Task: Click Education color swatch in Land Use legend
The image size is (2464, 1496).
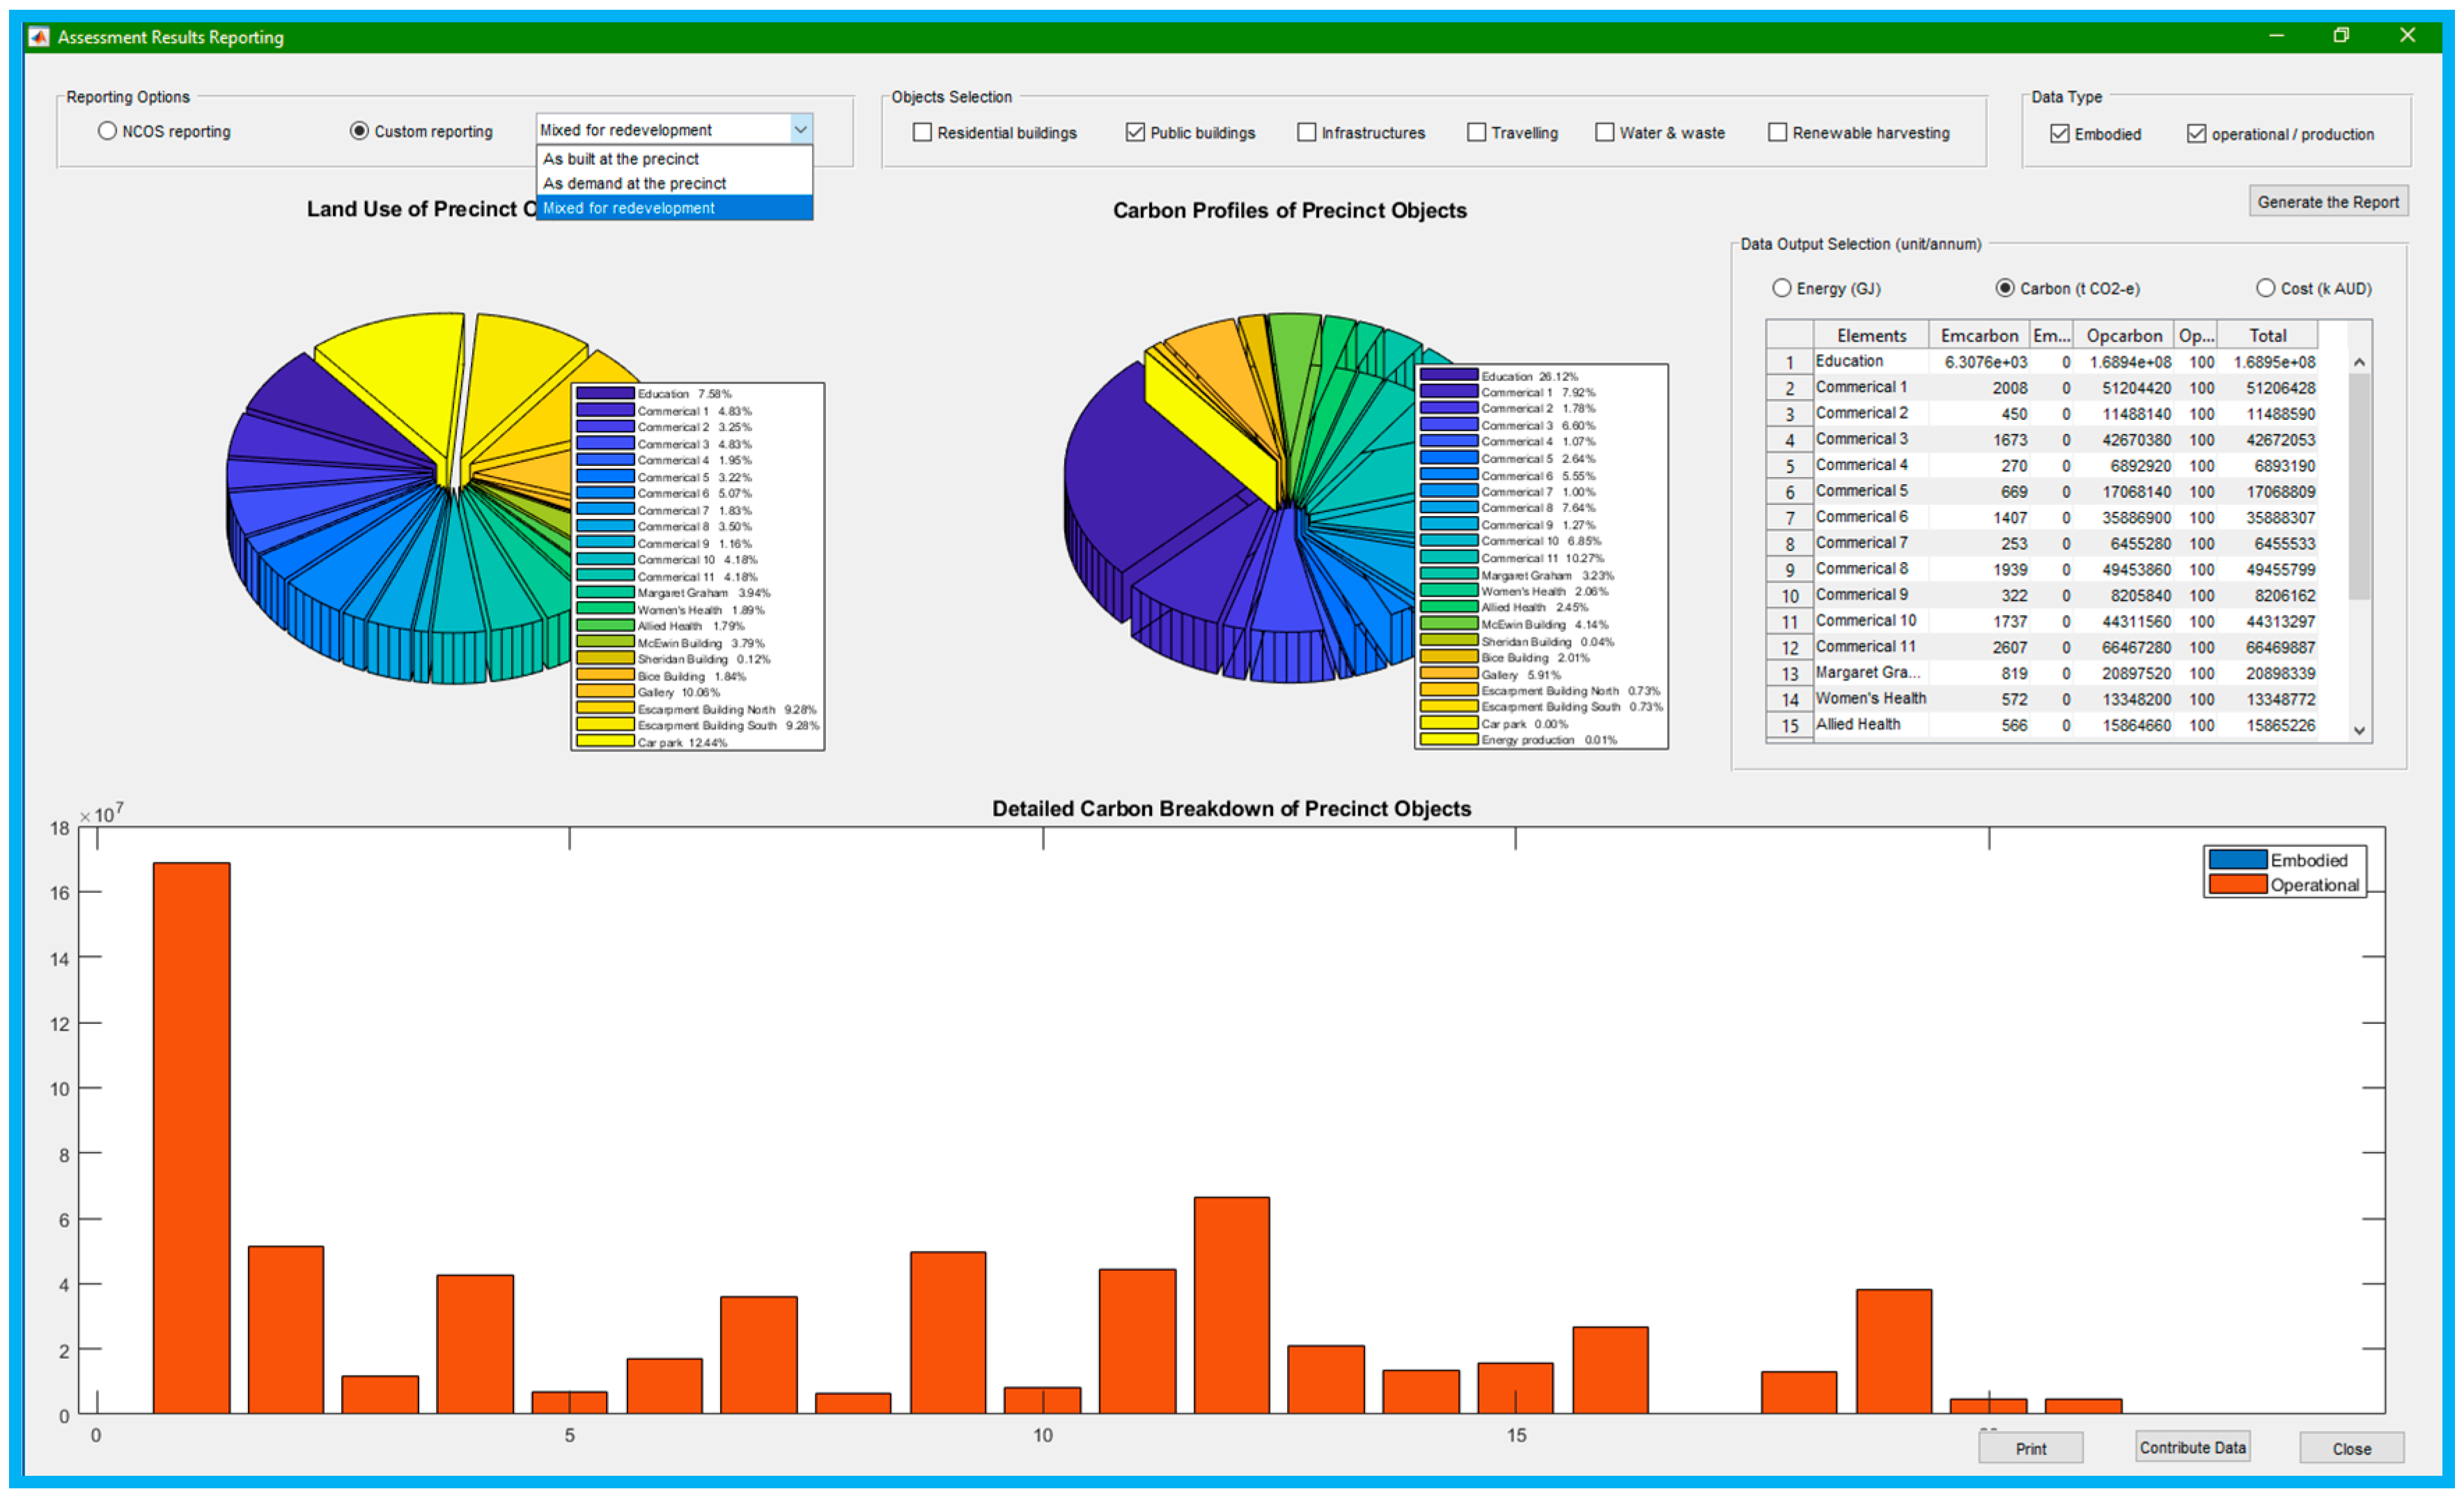Action: pyautogui.click(x=605, y=394)
